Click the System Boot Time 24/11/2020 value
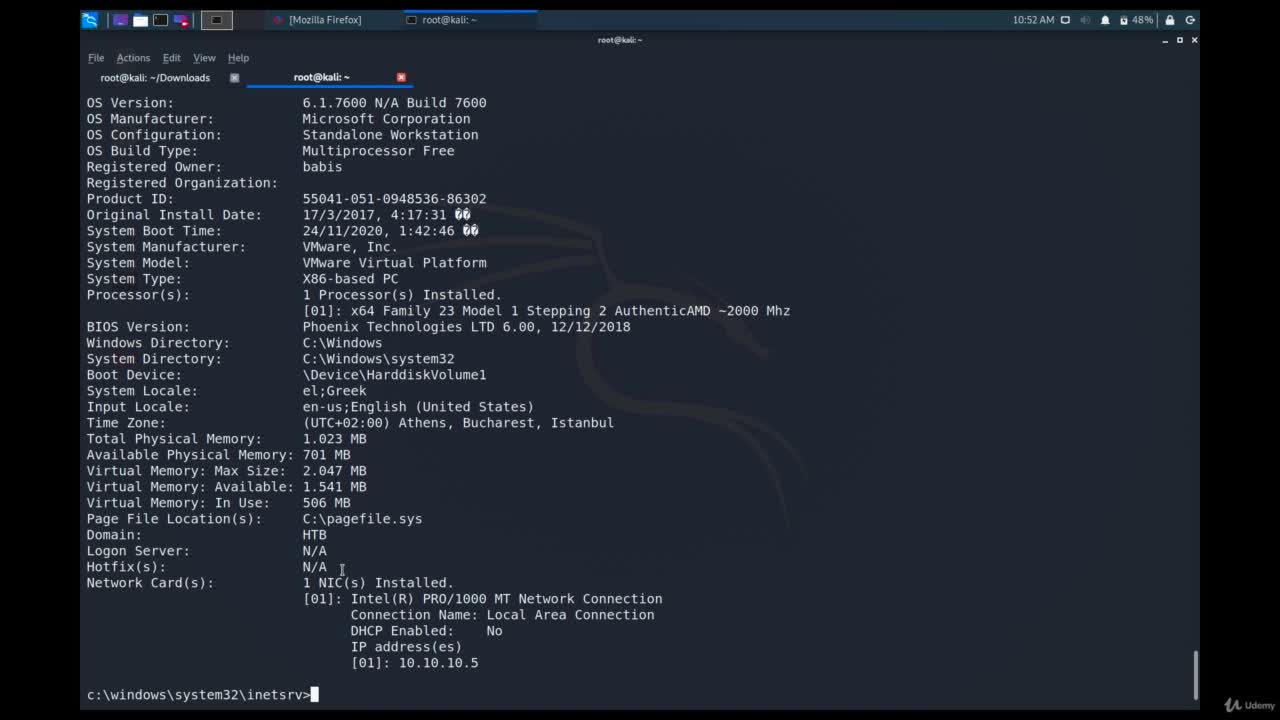 click(390, 231)
